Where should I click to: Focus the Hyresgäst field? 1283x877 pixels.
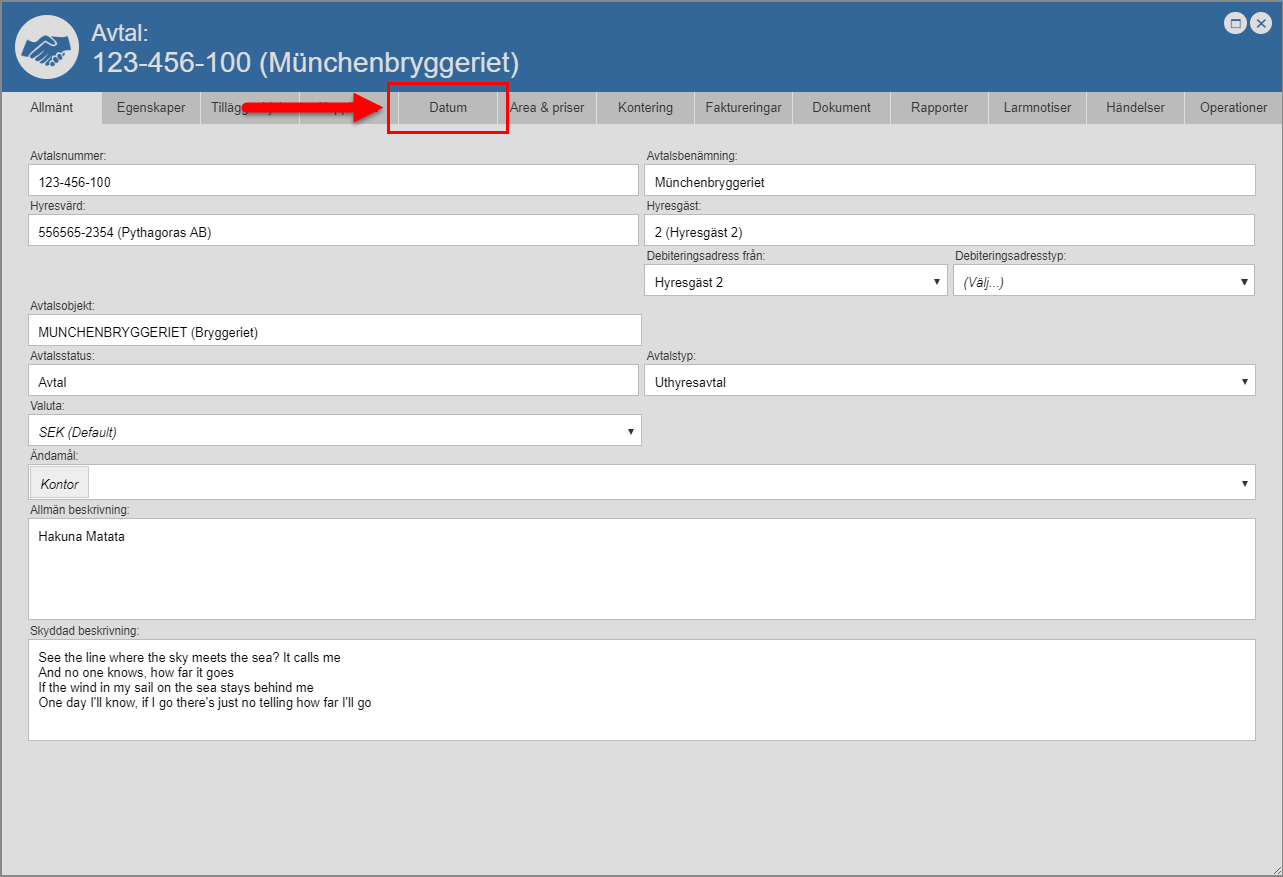(x=949, y=231)
